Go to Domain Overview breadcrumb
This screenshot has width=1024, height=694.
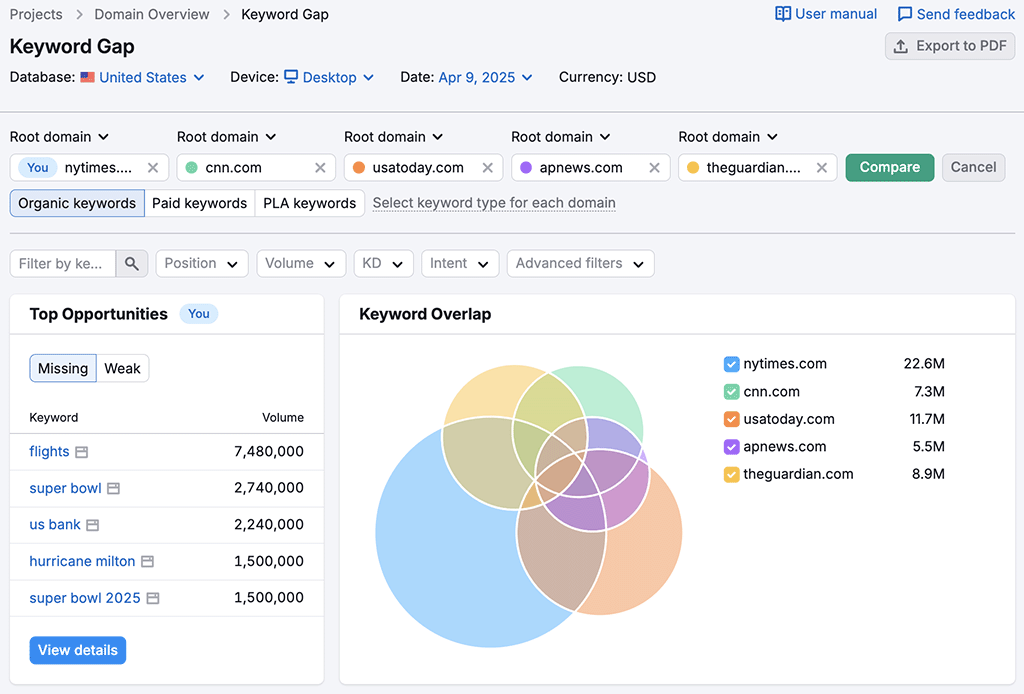click(152, 14)
